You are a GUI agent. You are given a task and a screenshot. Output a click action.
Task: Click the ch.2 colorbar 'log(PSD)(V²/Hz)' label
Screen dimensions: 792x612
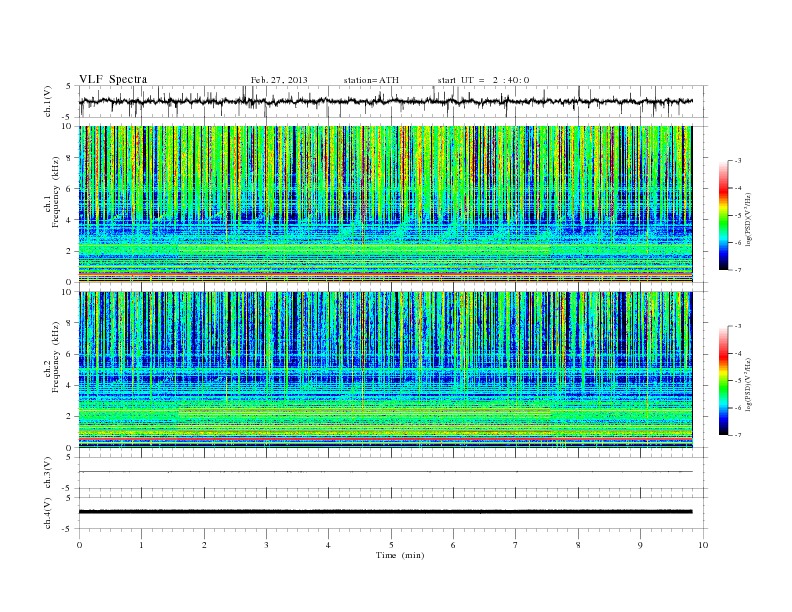click(749, 385)
